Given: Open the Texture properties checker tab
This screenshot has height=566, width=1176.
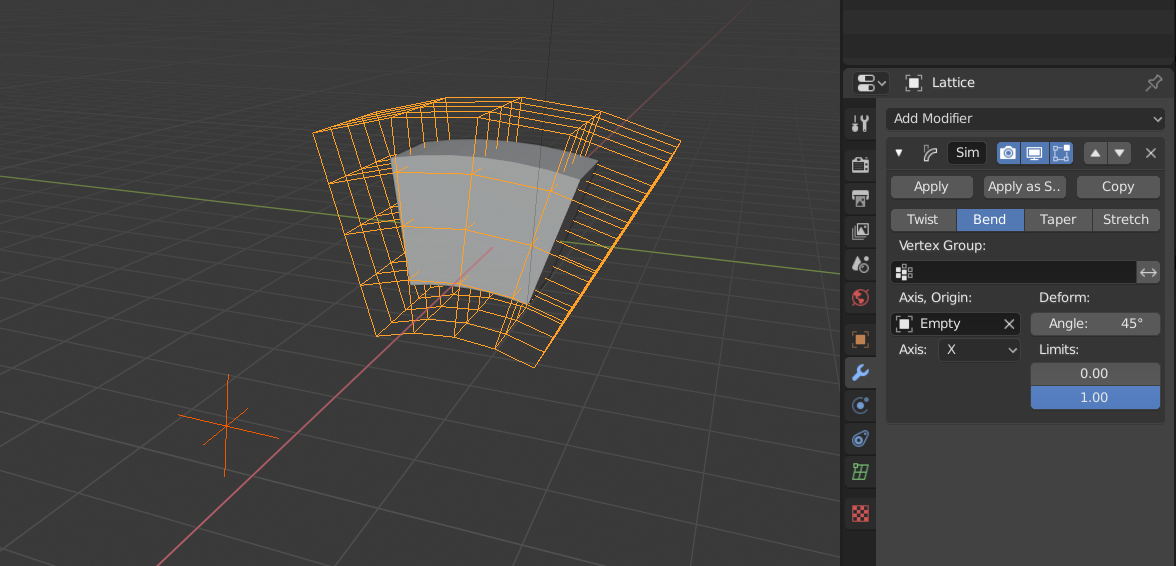Looking at the screenshot, I should pos(860,514).
